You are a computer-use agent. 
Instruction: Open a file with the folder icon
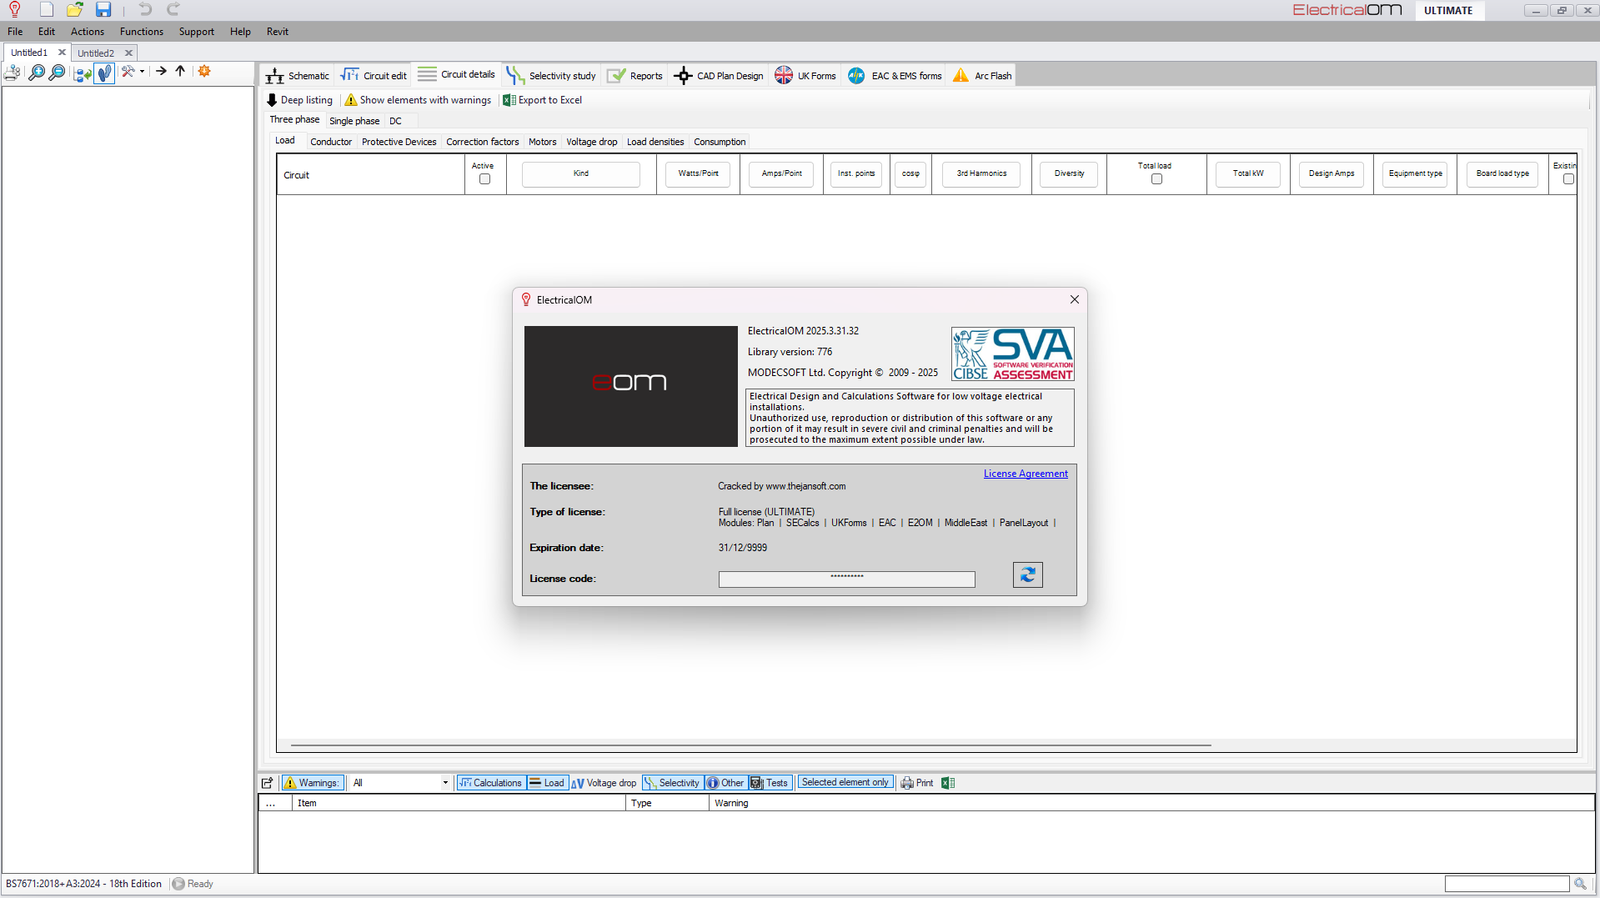[75, 9]
